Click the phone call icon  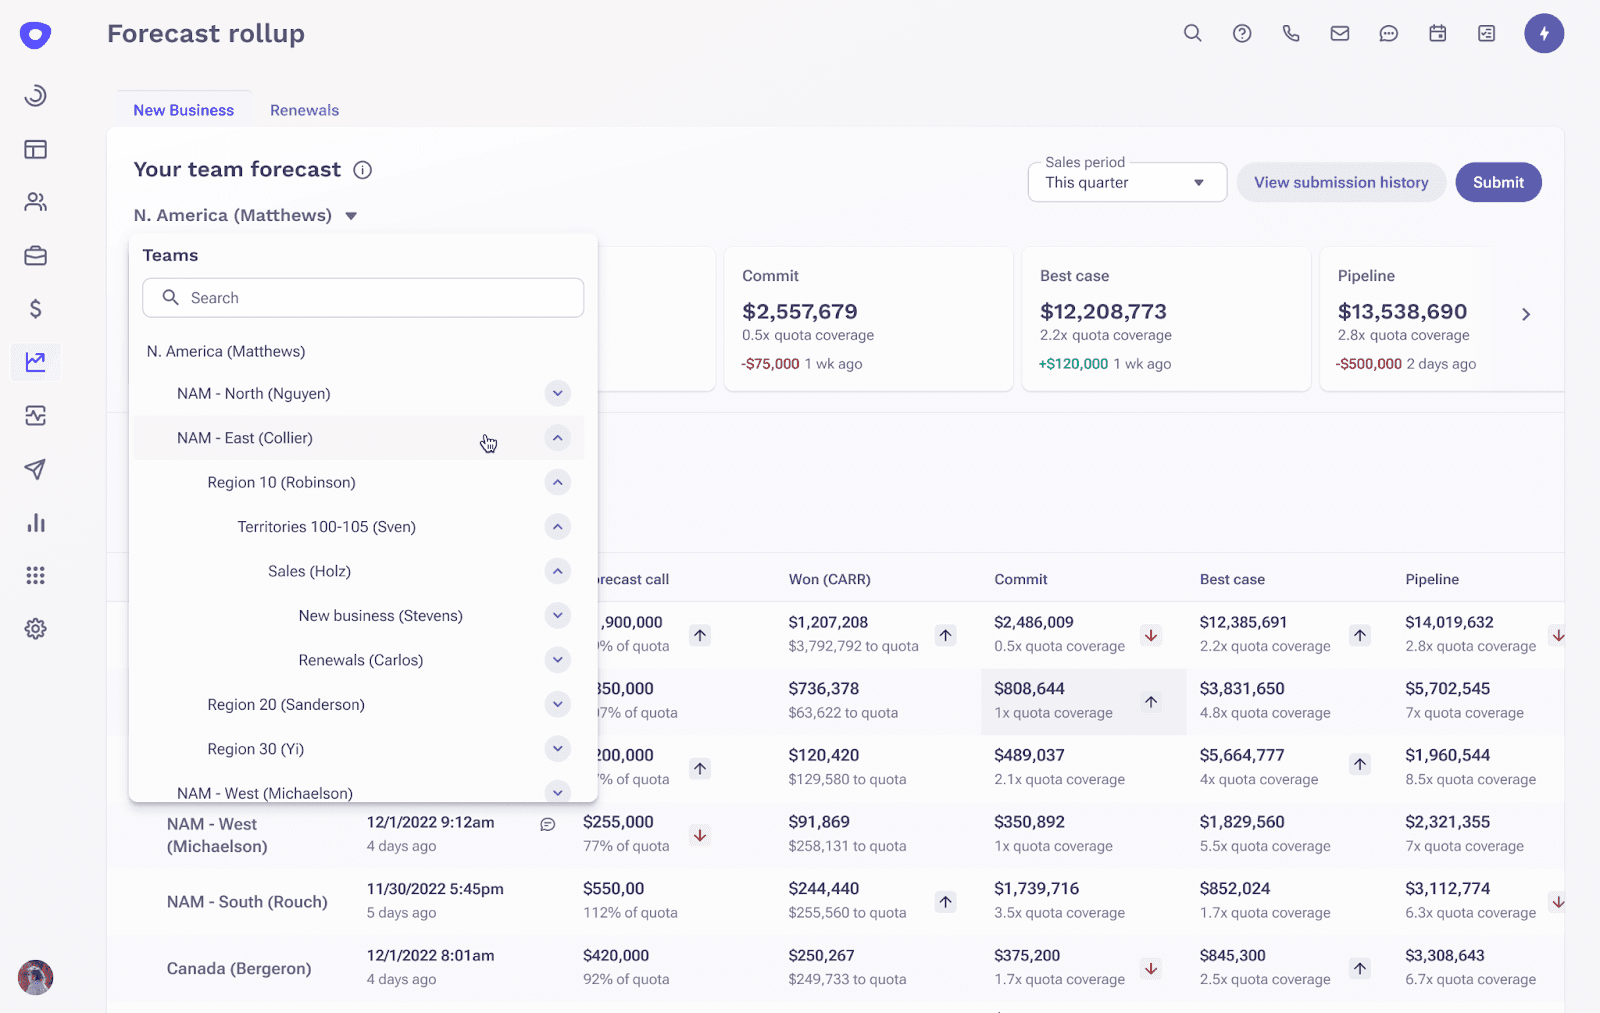tap(1291, 33)
